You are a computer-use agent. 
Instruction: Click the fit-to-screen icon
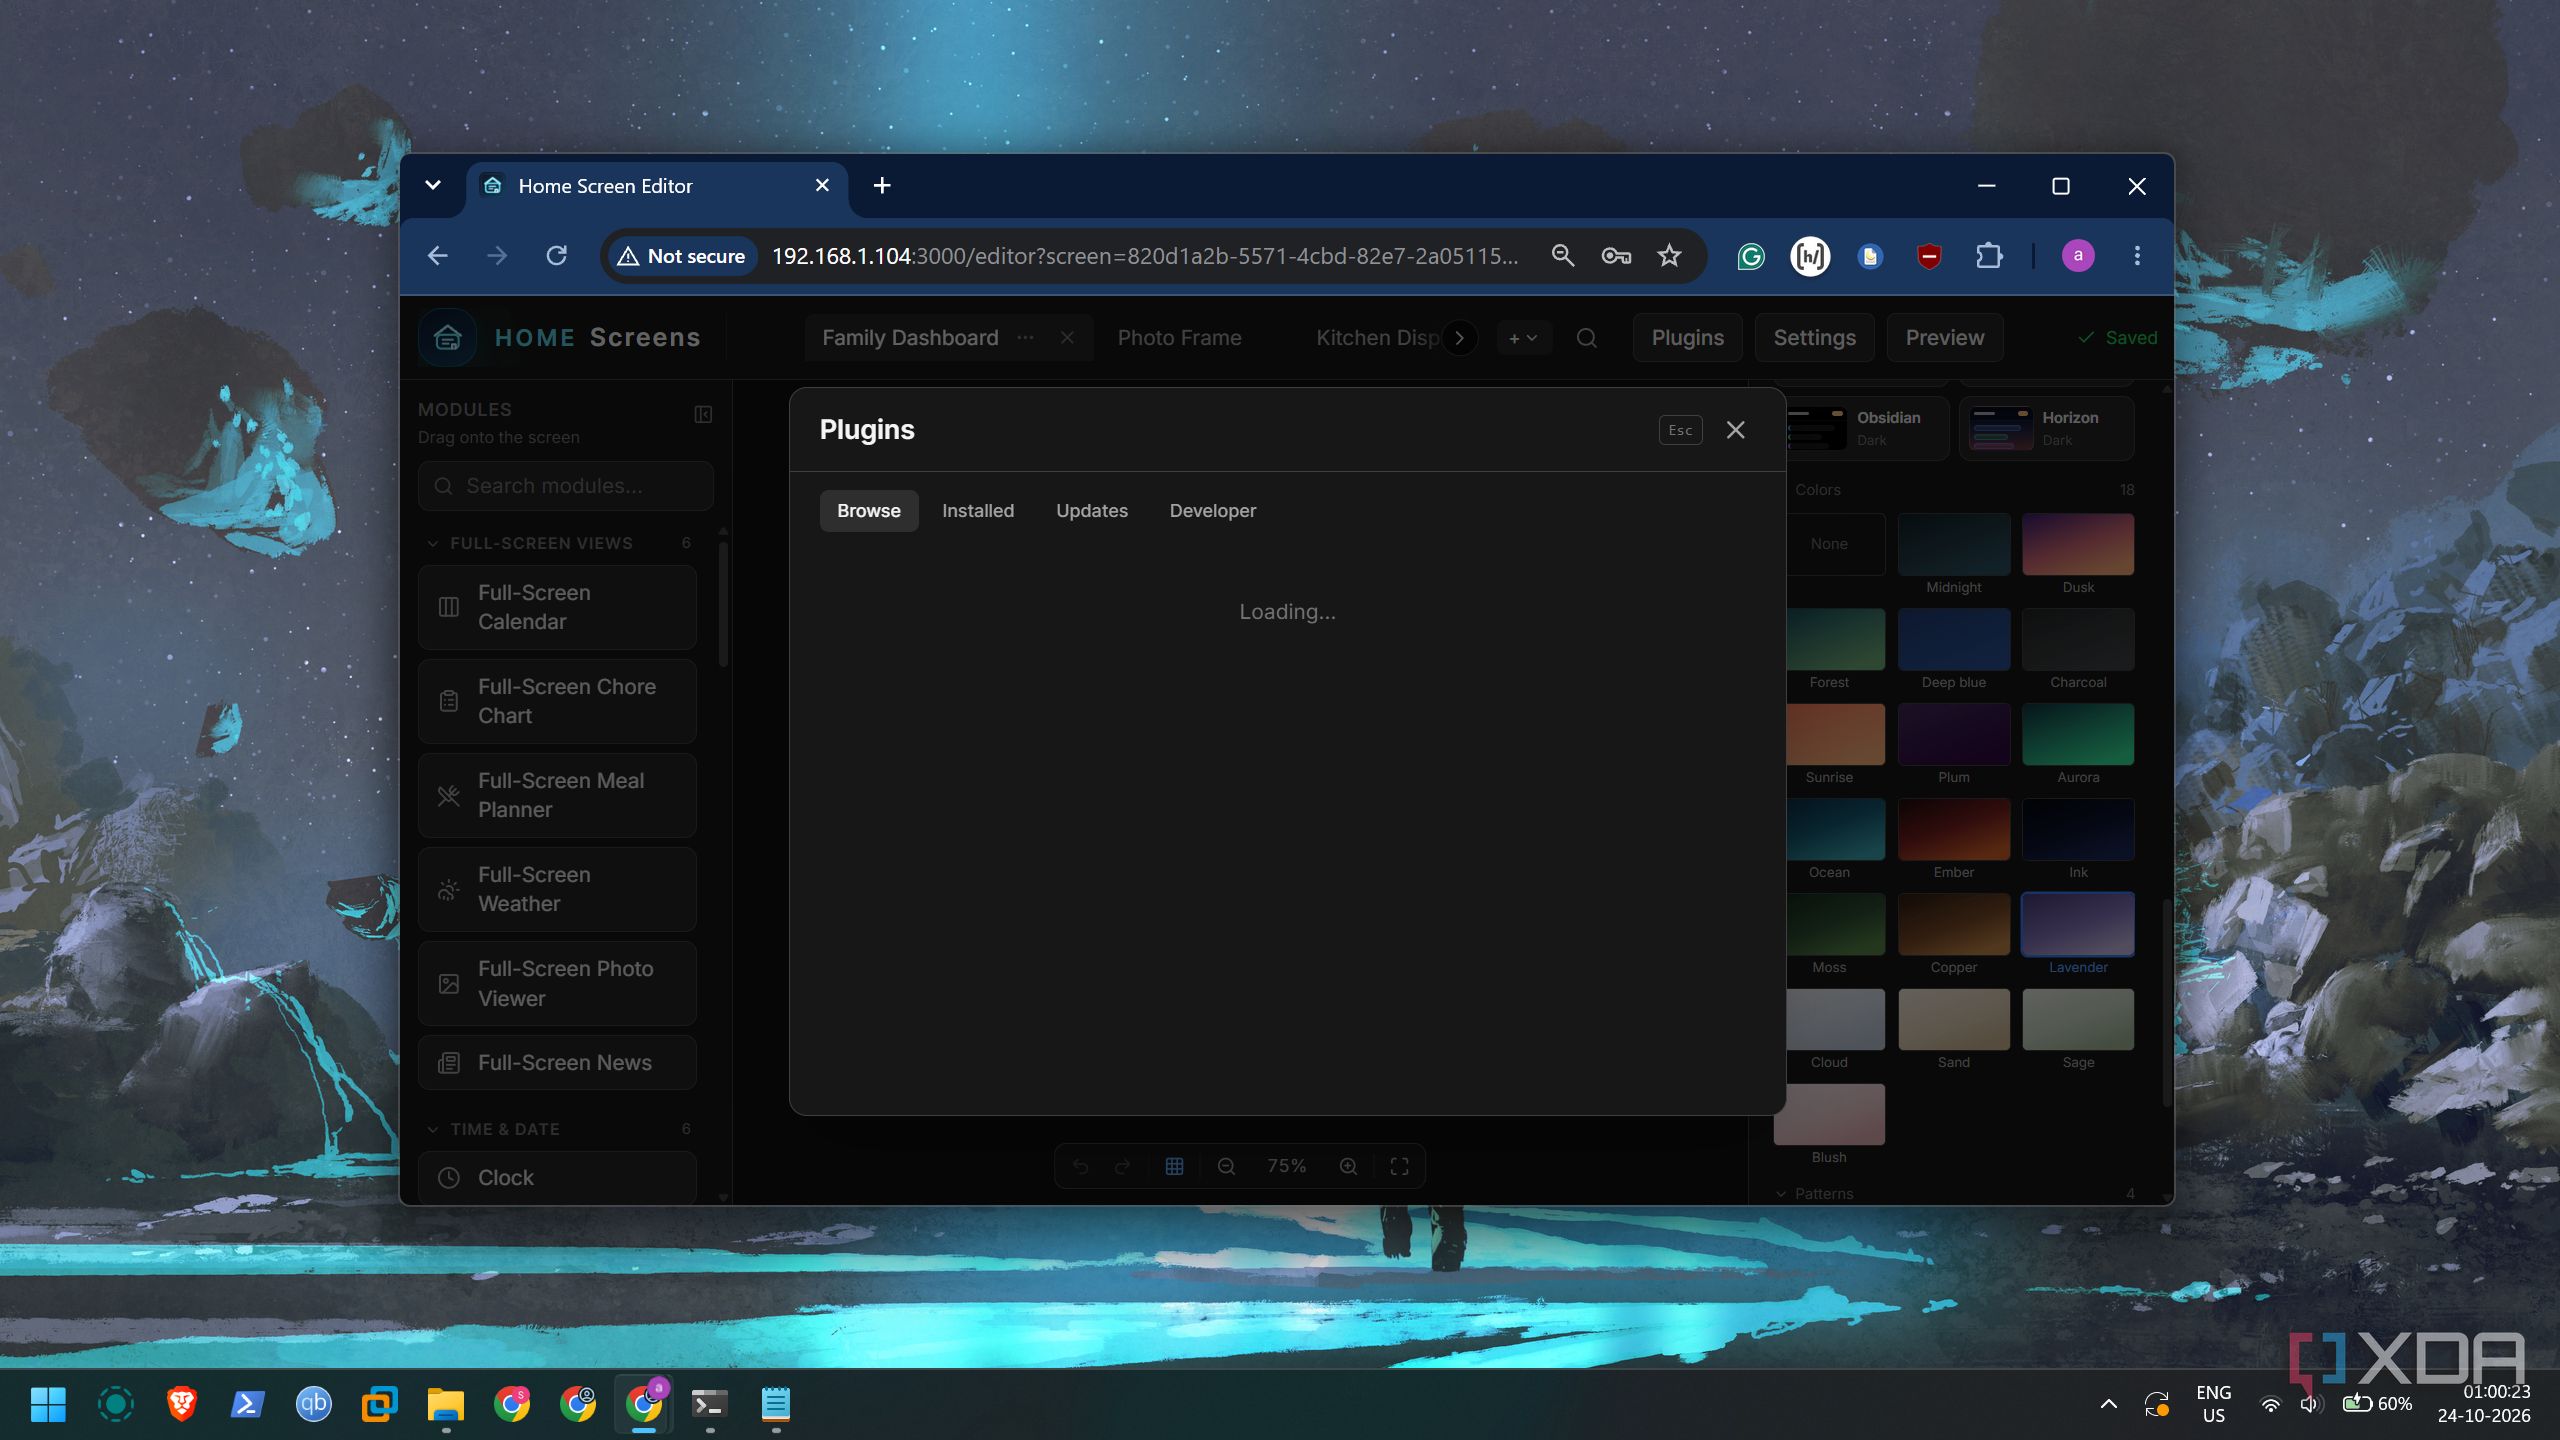1399,1166
